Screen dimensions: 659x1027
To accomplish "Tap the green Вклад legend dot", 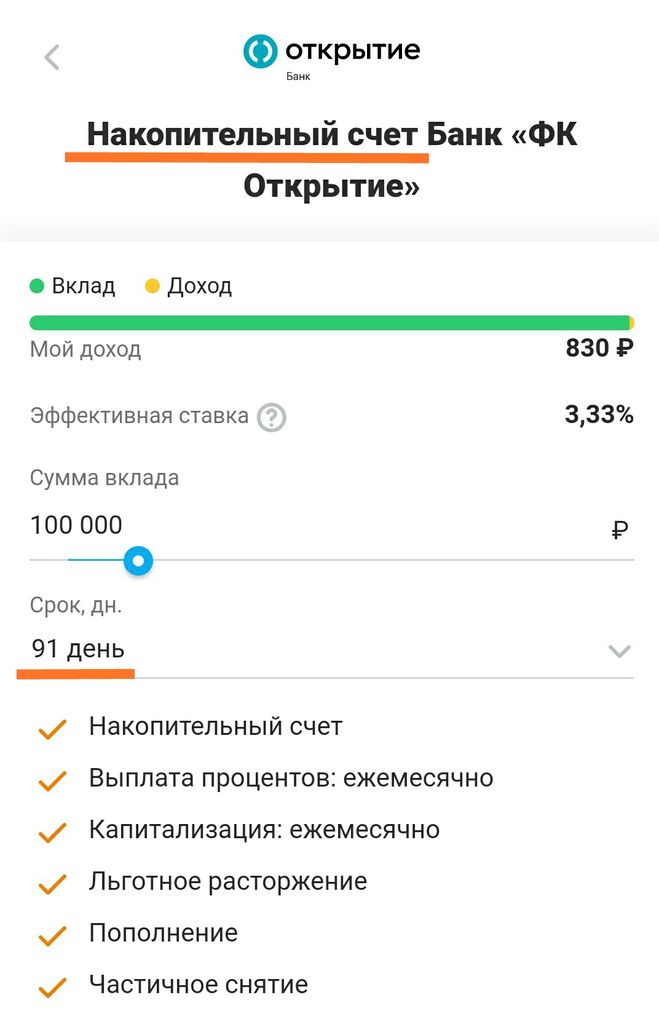I will (x=37, y=287).
